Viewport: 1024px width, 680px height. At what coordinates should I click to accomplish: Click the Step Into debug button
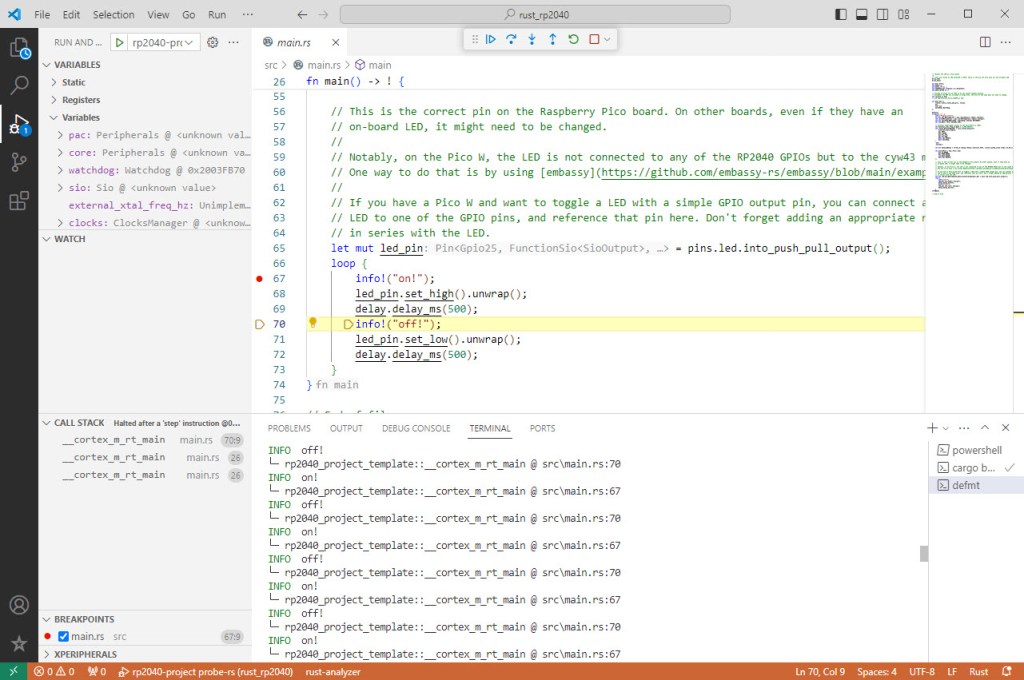pyautogui.click(x=532, y=40)
